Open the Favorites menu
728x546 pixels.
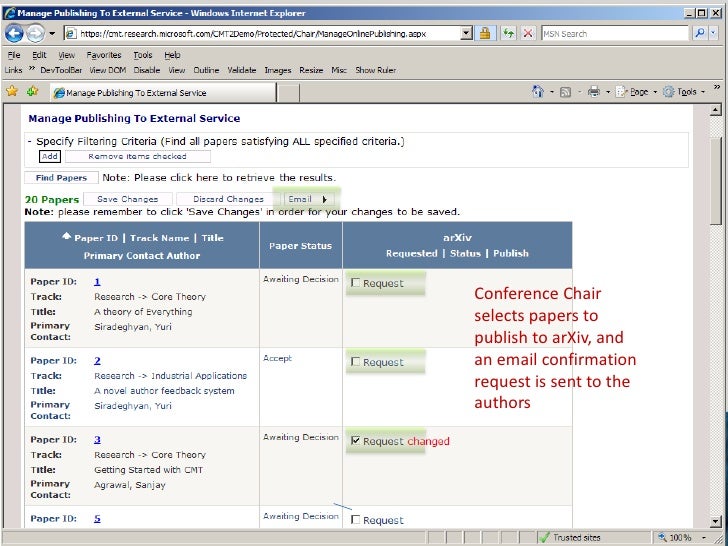[x=103, y=55]
